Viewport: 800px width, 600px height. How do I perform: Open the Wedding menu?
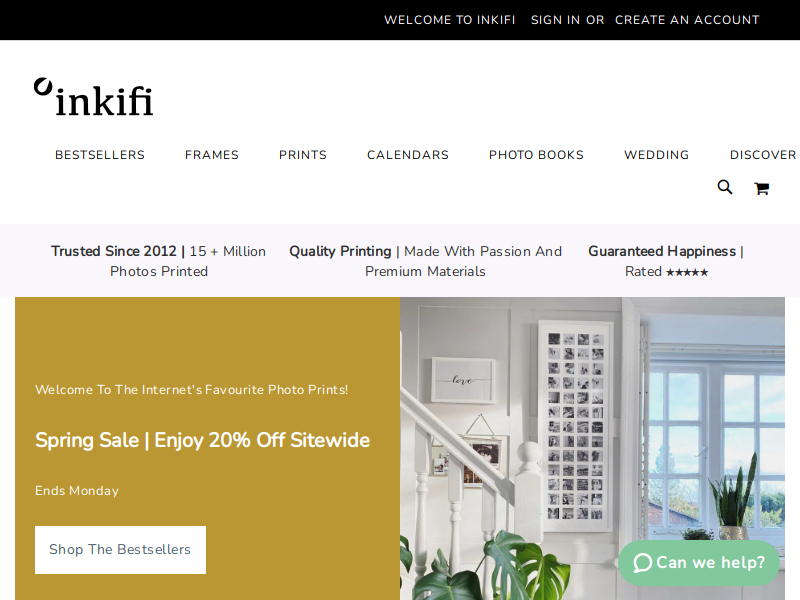[x=657, y=155]
